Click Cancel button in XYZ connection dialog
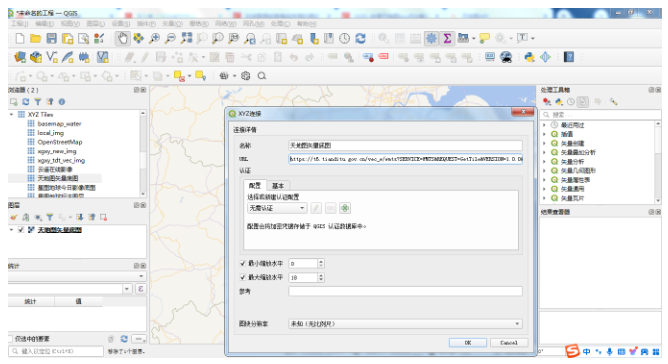 509,343
